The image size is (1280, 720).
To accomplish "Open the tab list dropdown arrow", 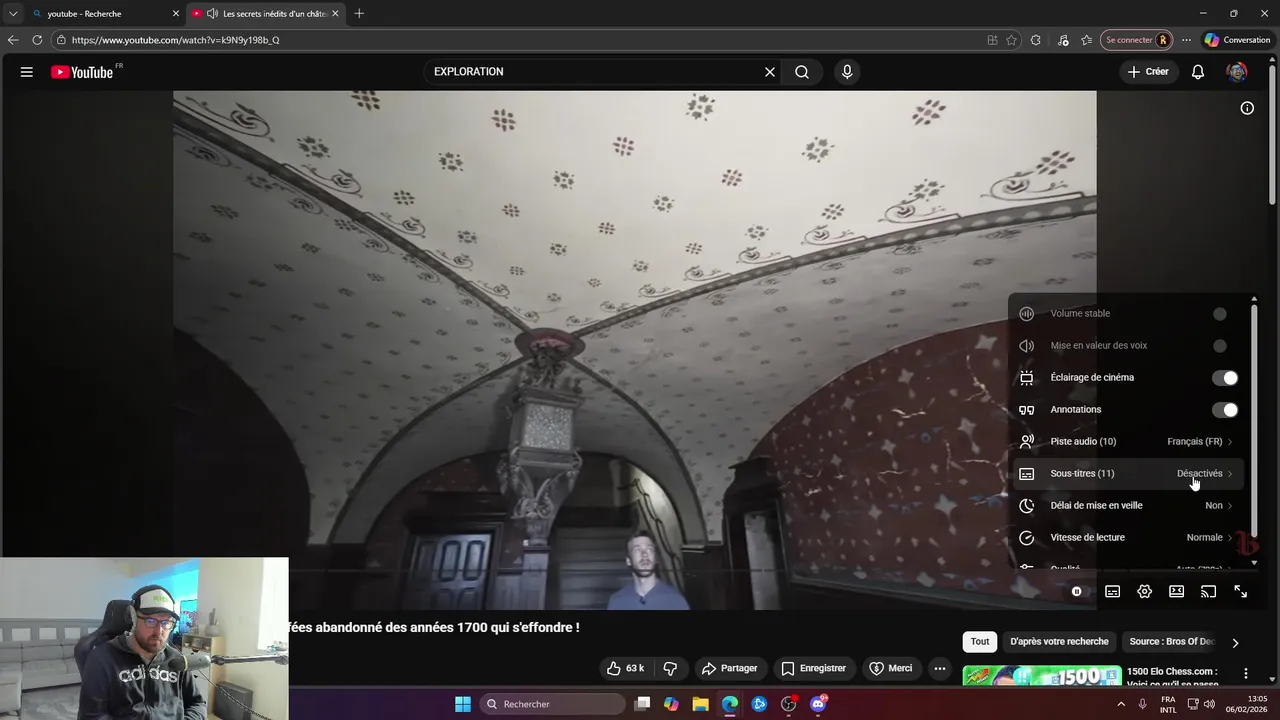I will [13, 14].
